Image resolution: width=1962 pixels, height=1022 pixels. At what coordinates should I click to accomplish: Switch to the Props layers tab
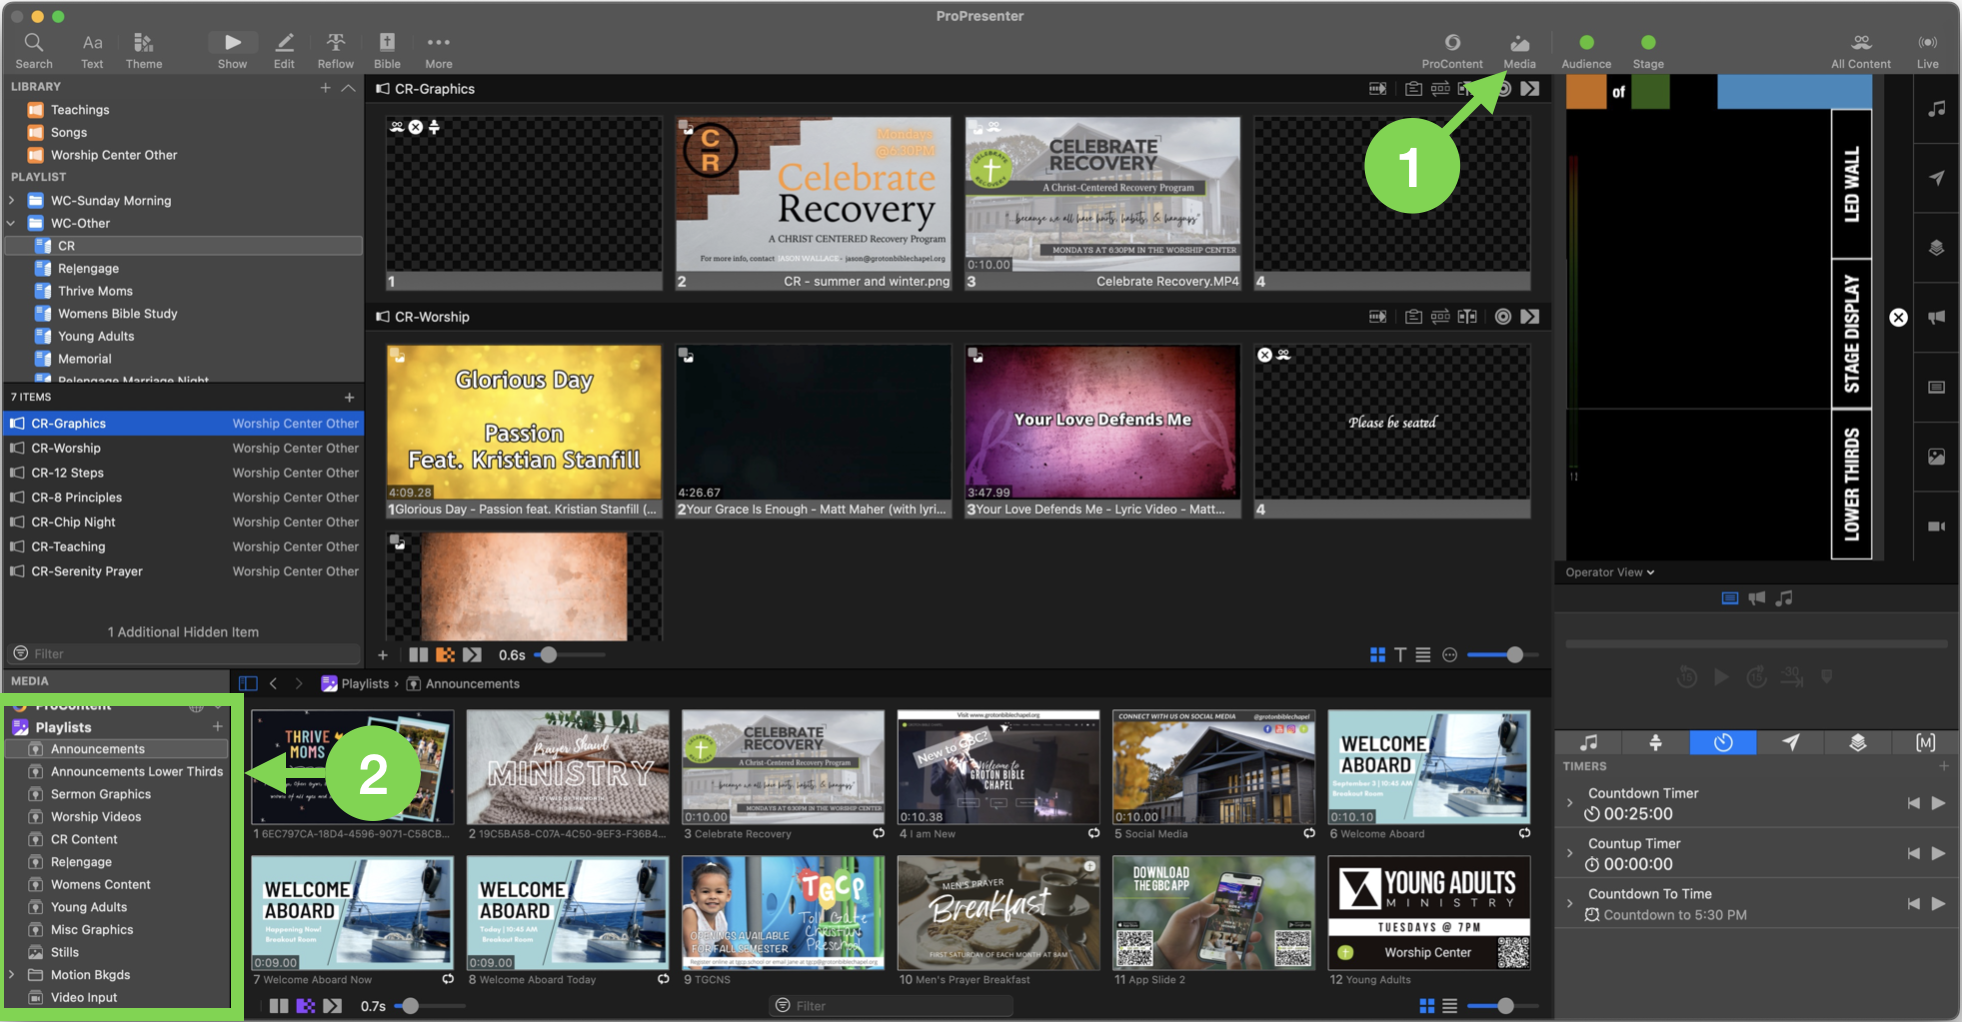coord(1858,742)
